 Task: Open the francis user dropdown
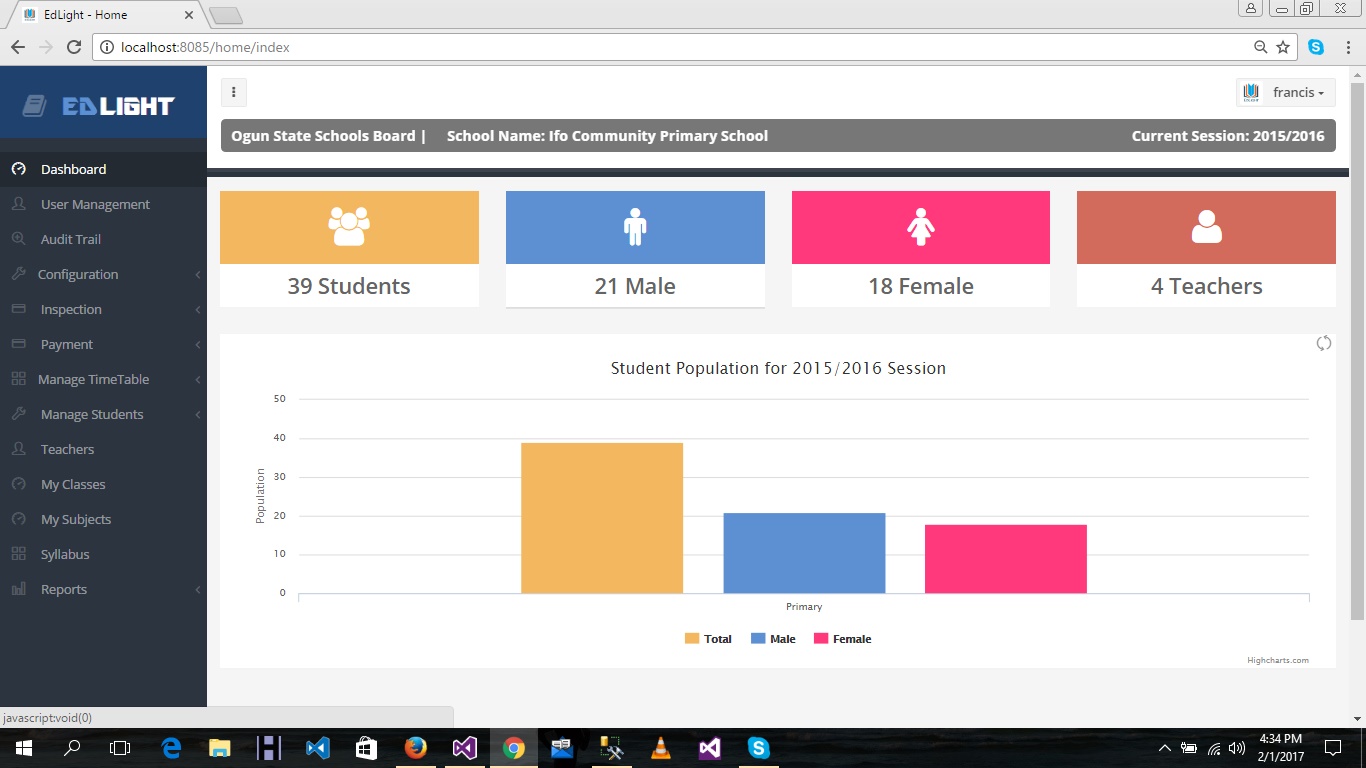[1286, 93]
